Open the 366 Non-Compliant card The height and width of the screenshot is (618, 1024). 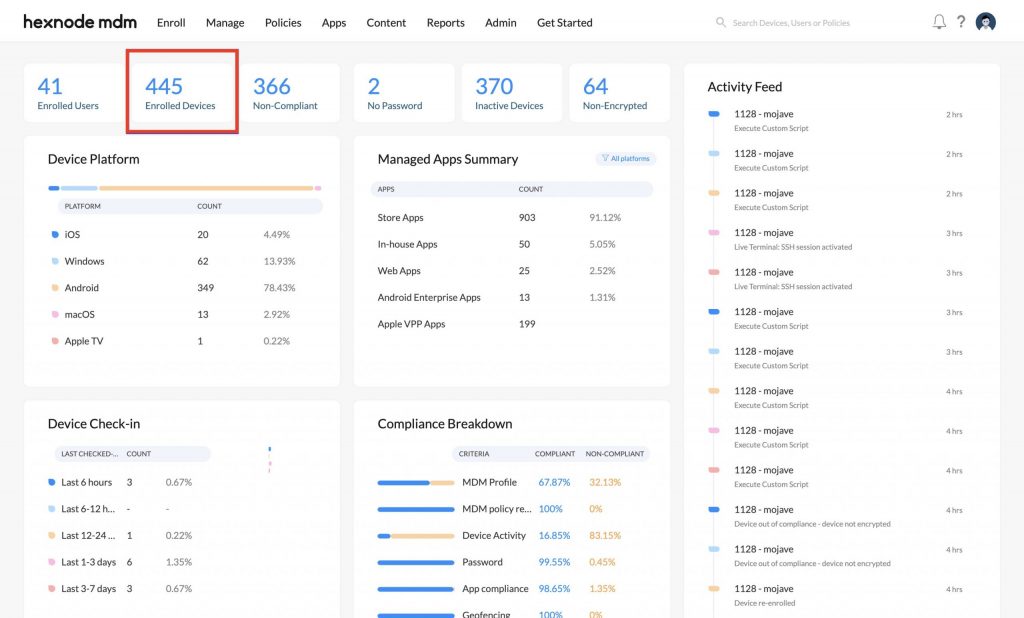pos(289,93)
